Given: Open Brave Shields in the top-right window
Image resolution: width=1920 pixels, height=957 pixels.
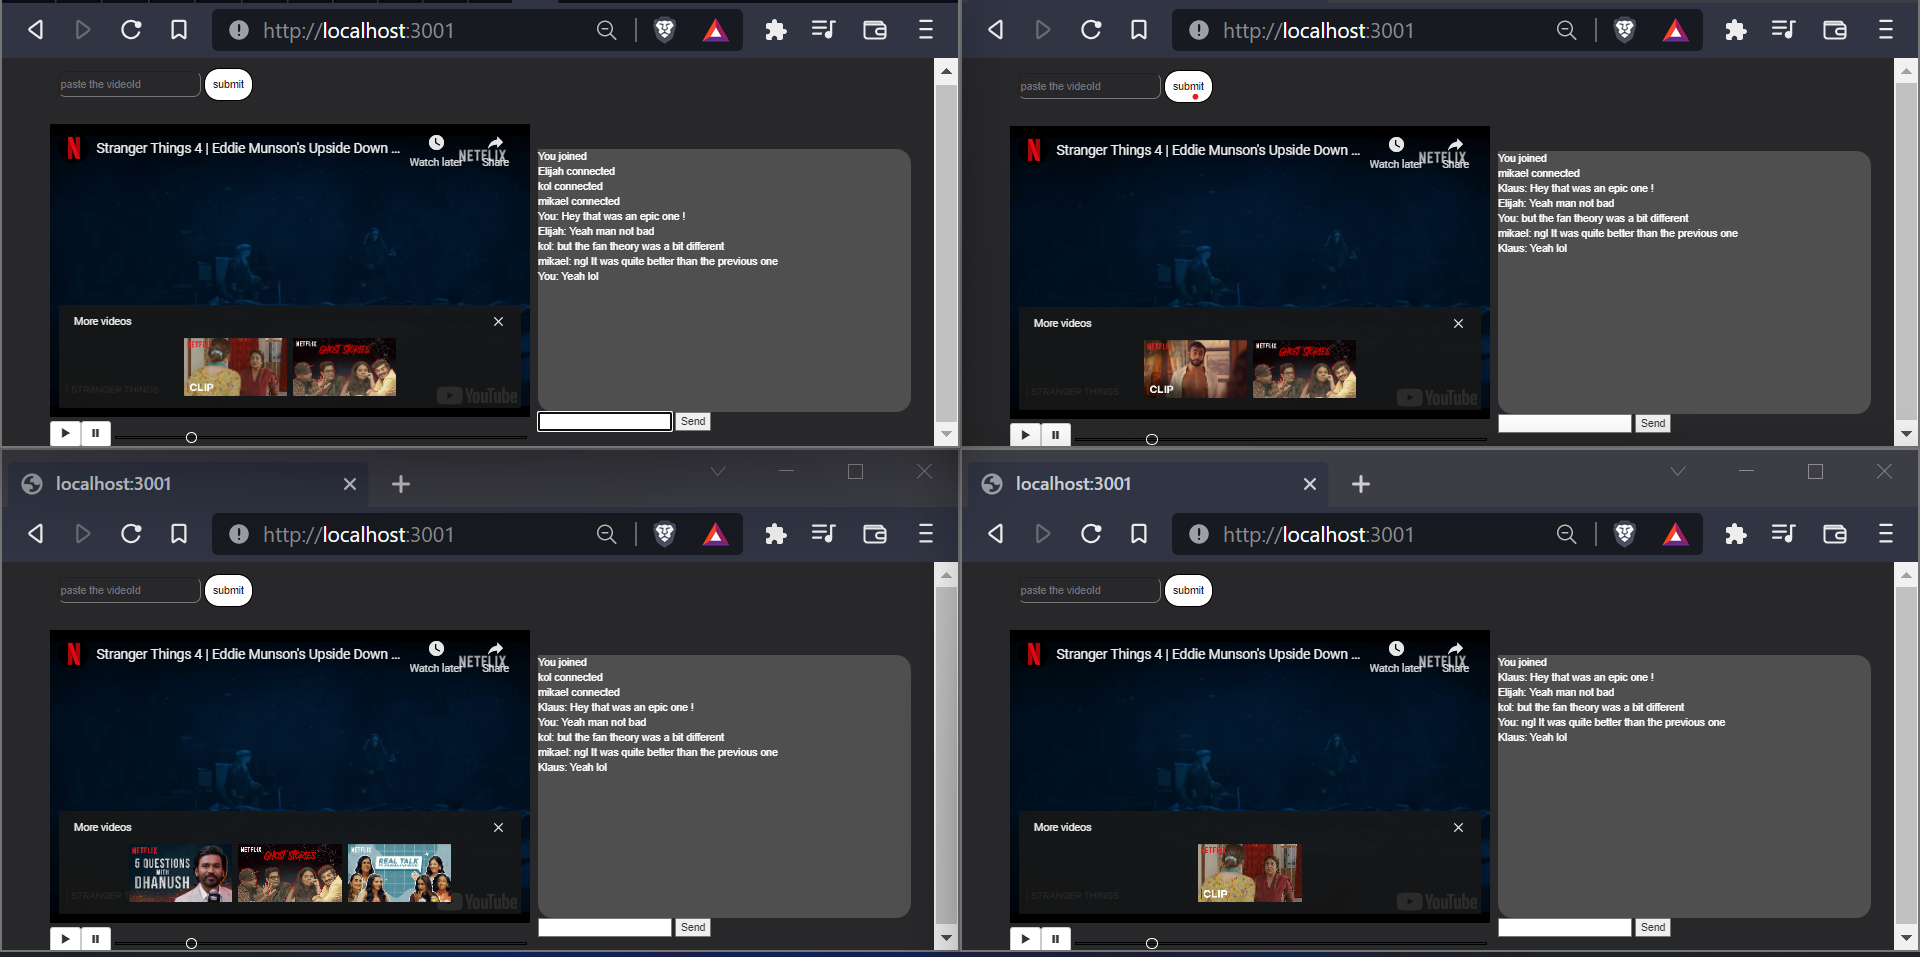Looking at the screenshot, I should [x=1624, y=30].
